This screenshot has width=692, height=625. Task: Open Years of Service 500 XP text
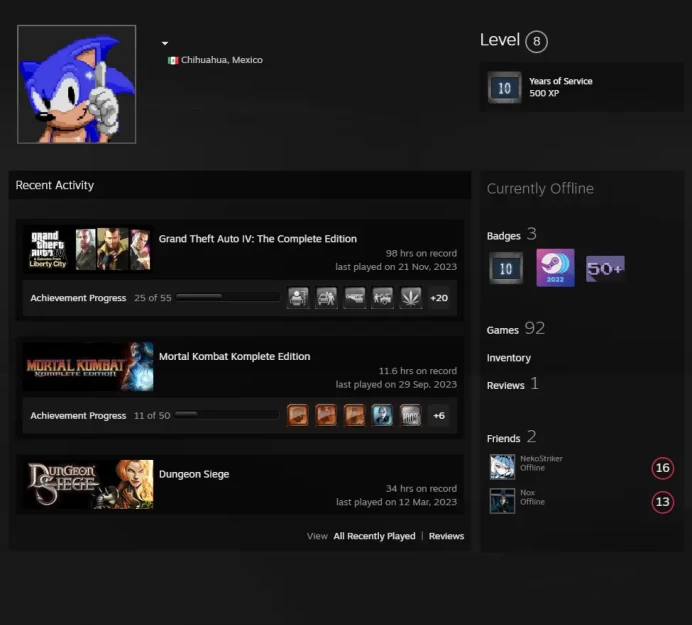560,87
